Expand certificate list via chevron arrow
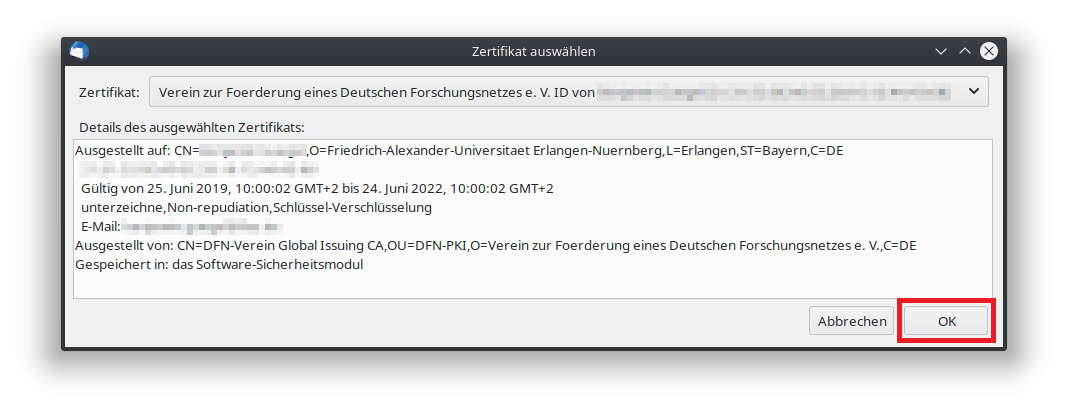This screenshot has width=1068, height=412. (974, 92)
